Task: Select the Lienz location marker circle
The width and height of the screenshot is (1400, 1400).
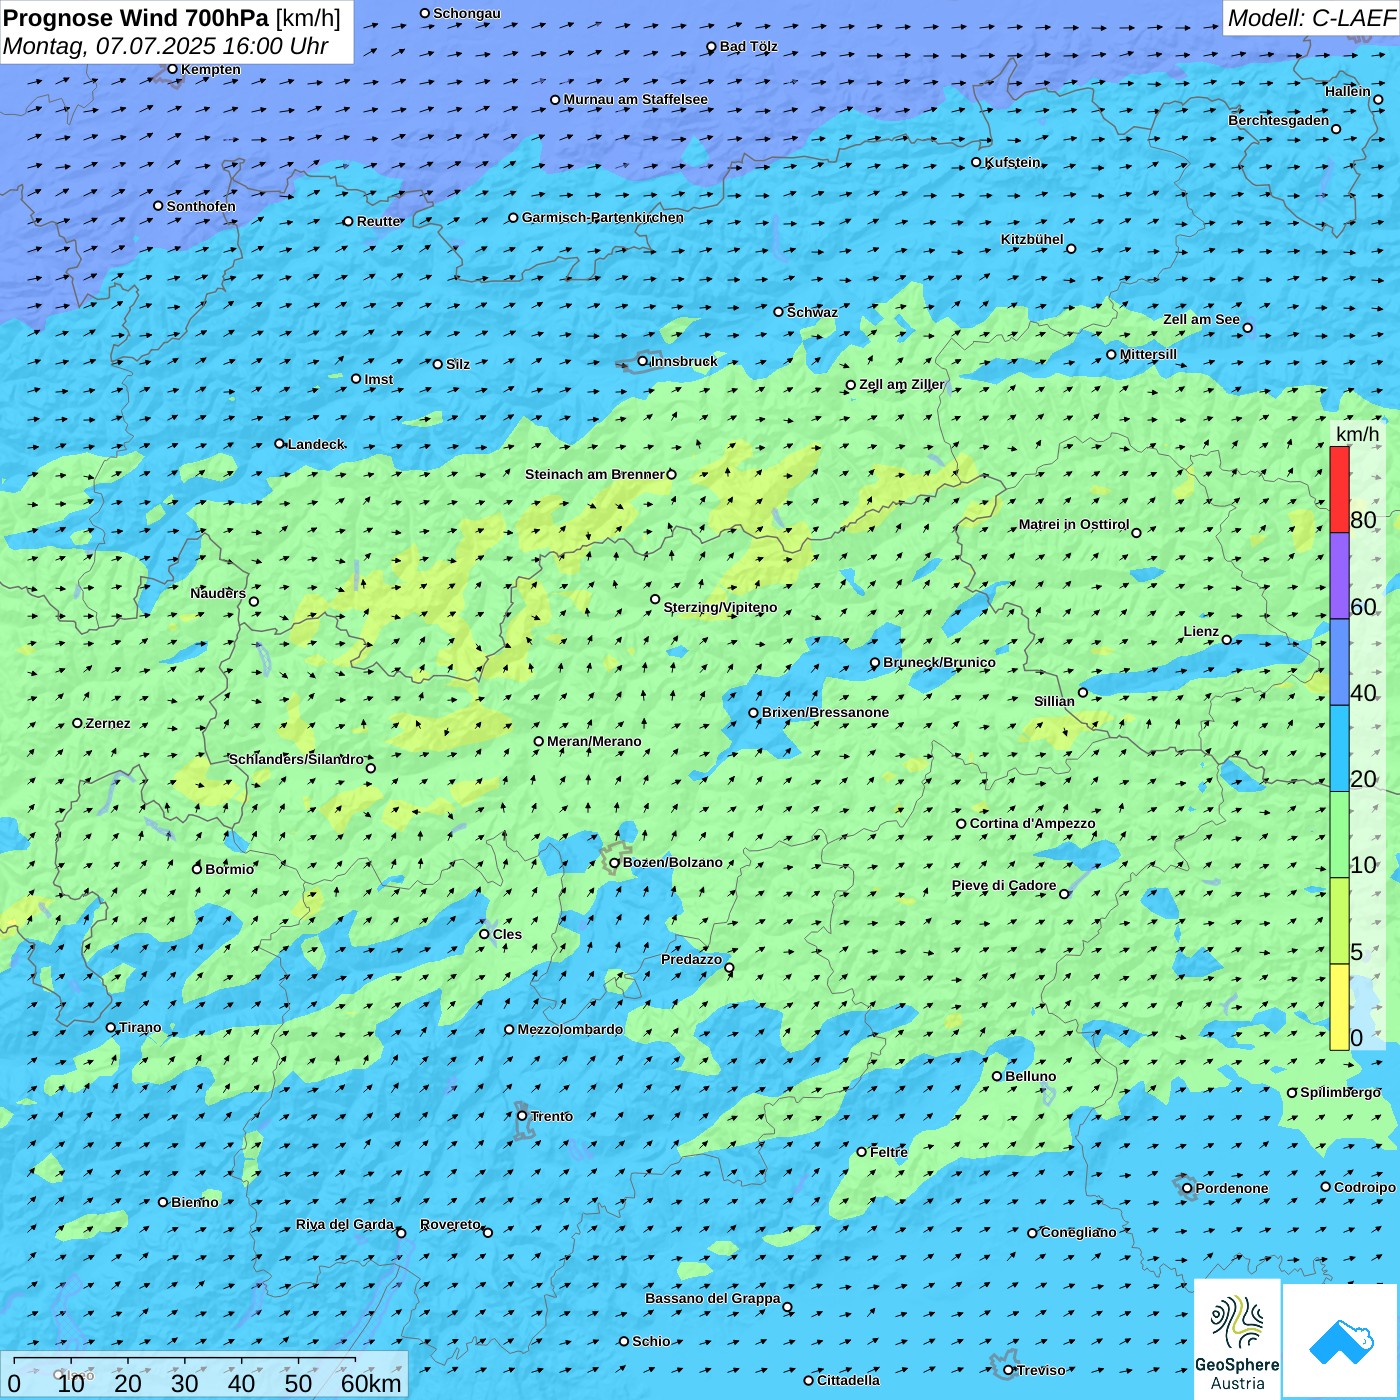Action: point(1227,640)
